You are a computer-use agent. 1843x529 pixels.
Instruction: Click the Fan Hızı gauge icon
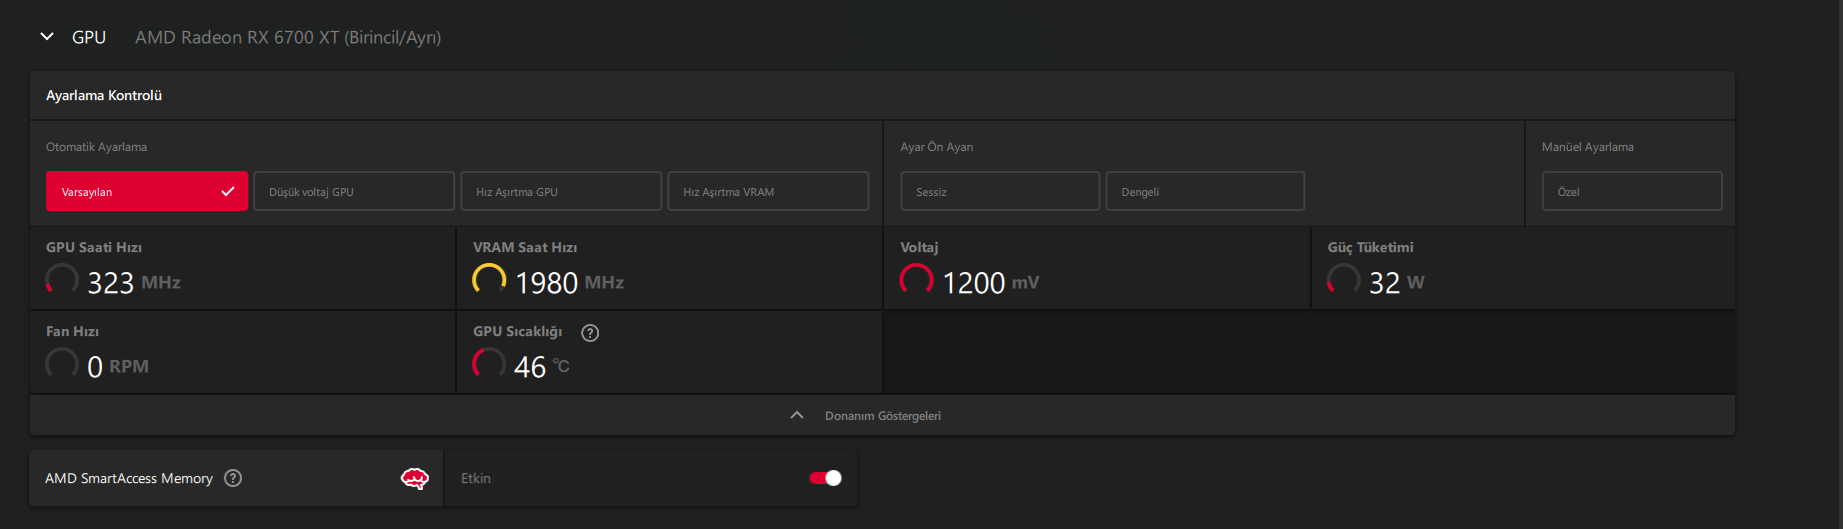pos(62,363)
